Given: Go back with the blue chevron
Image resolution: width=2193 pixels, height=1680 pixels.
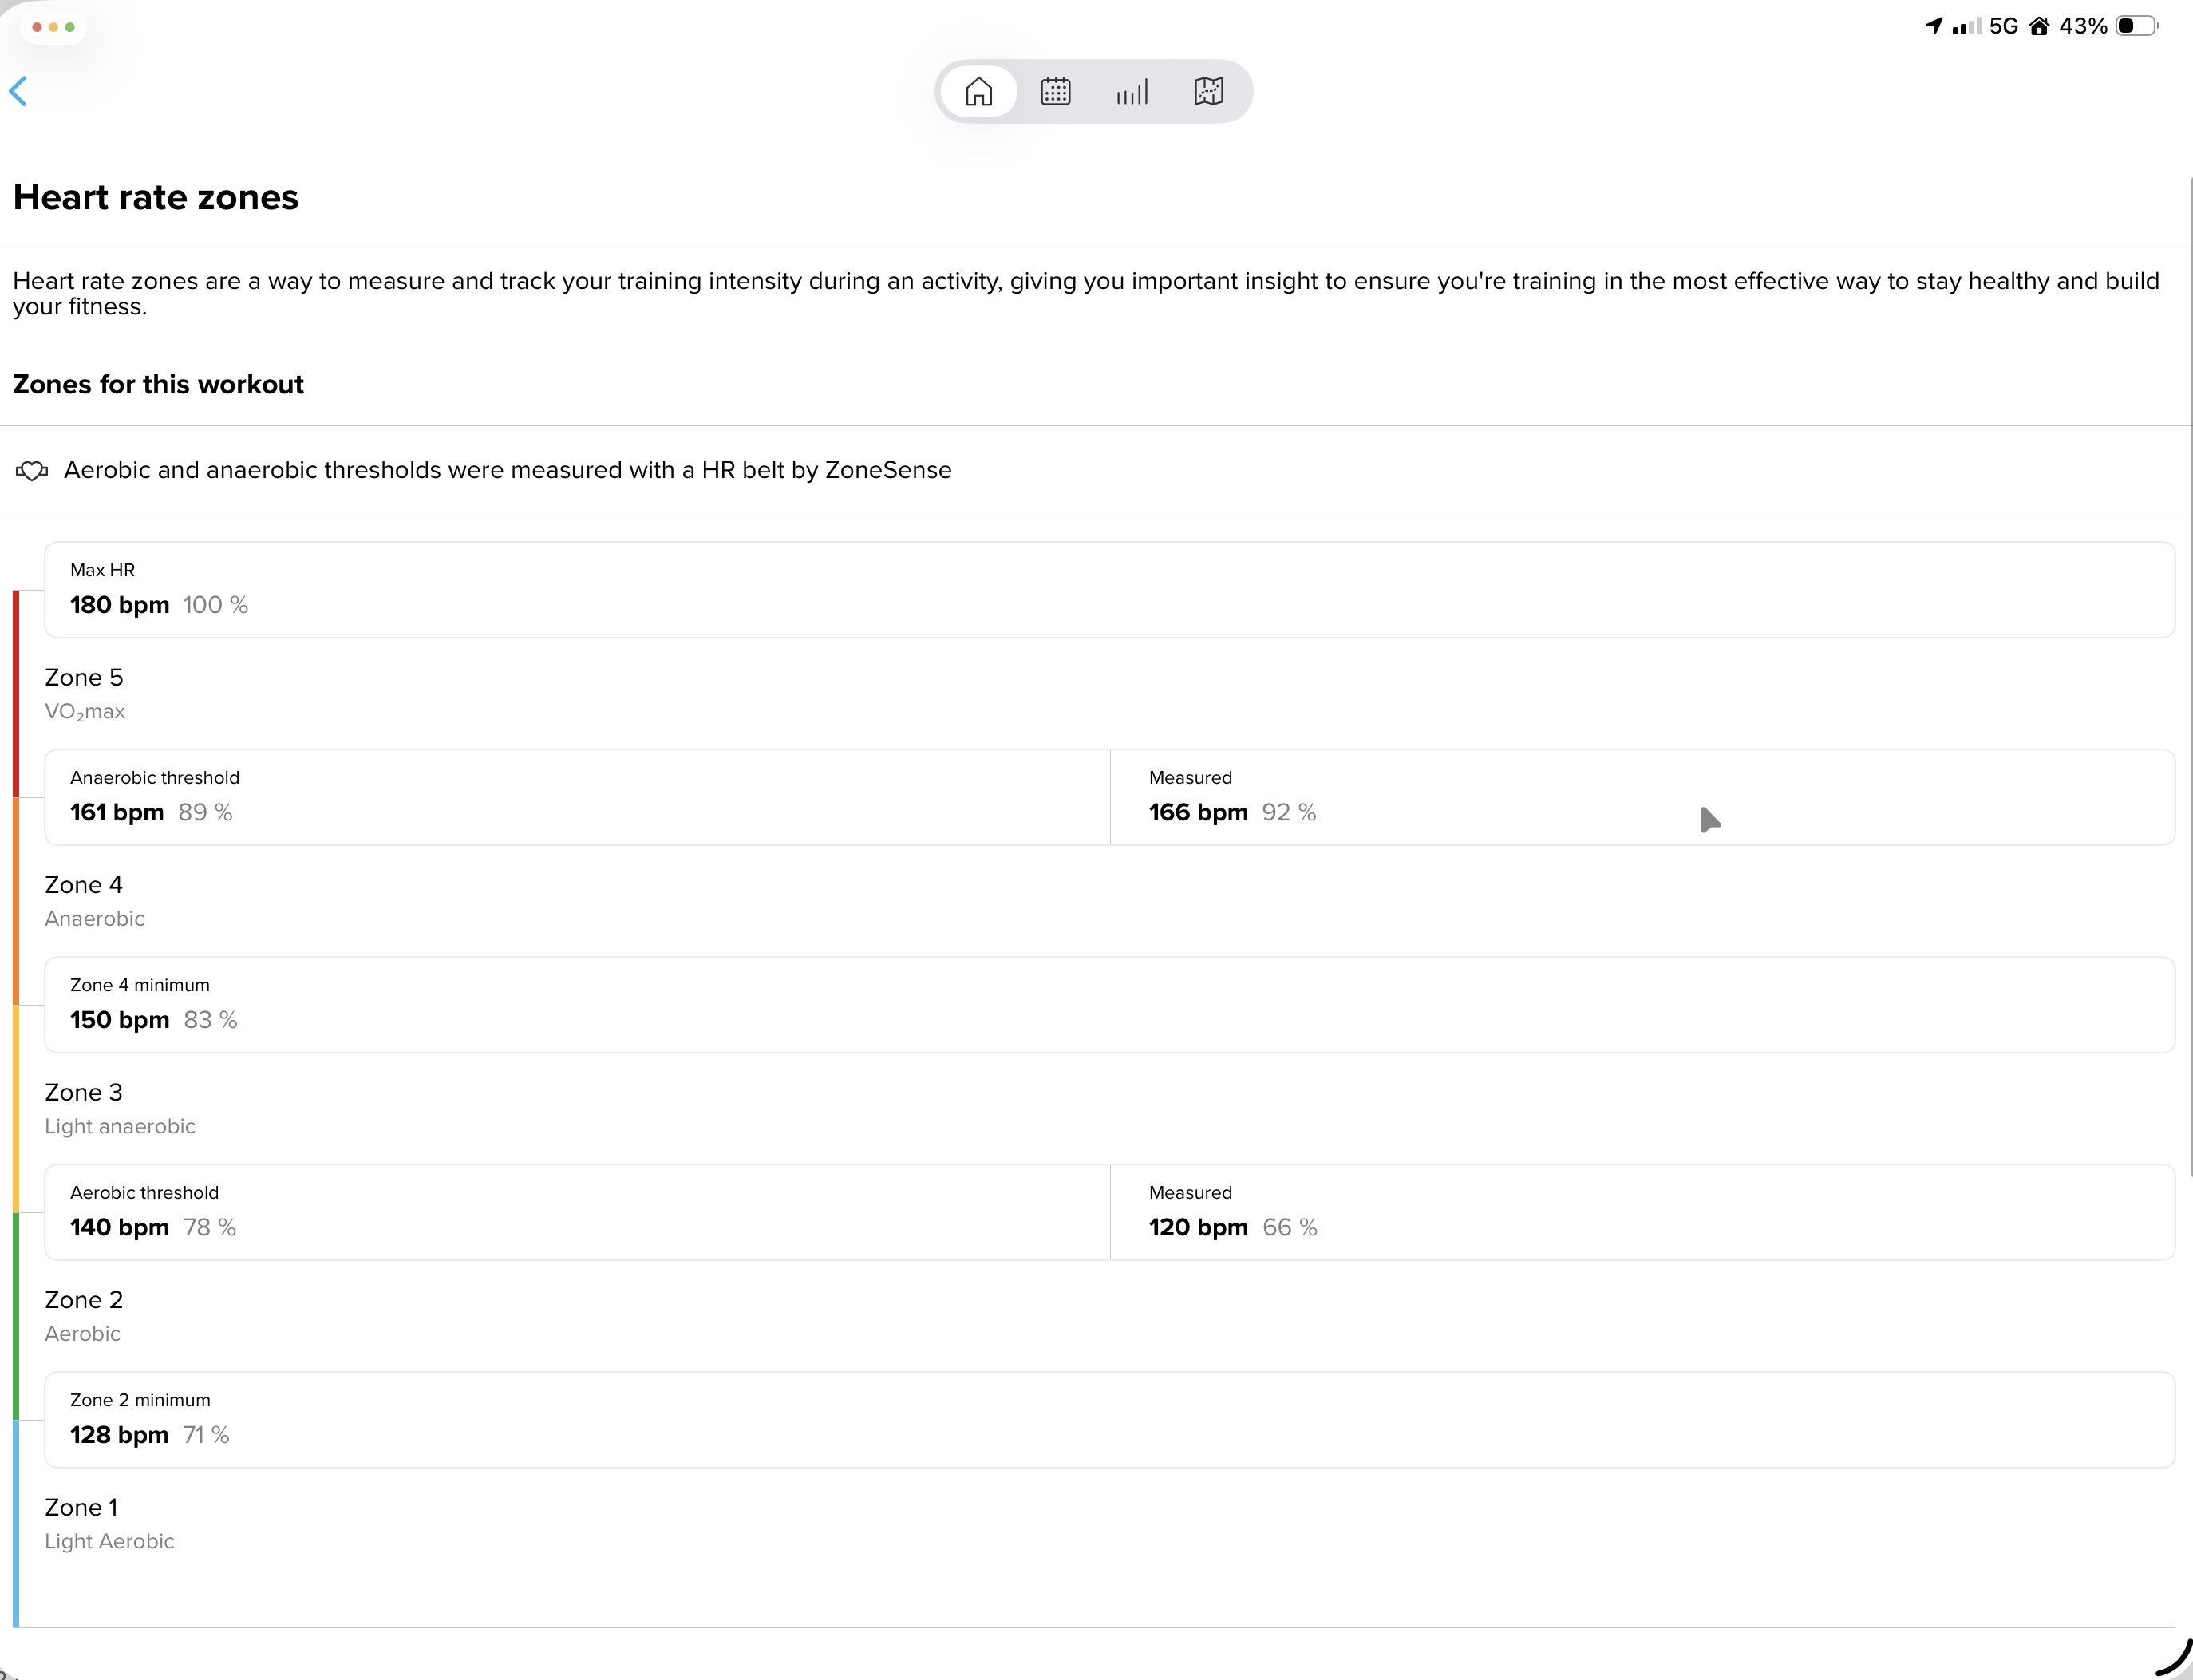Looking at the screenshot, I should coord(18,91).
